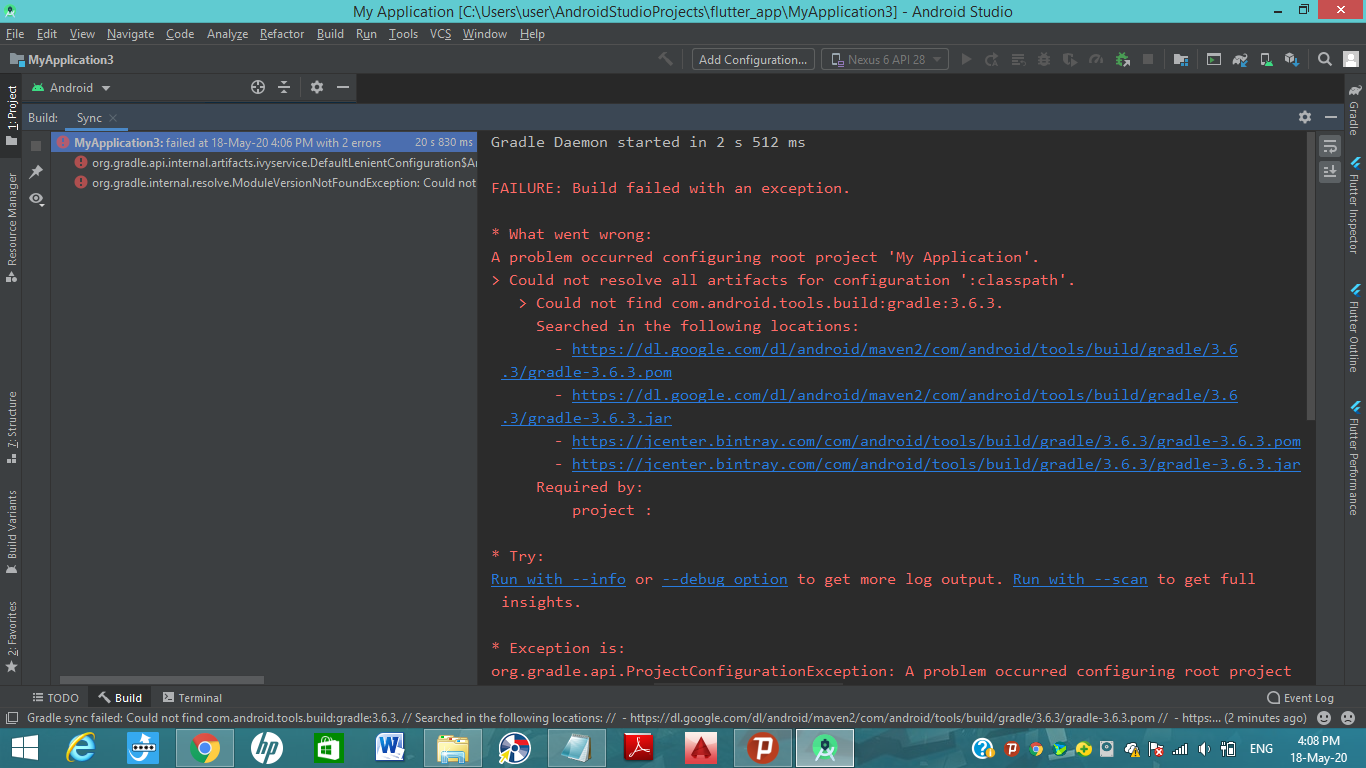Click the Apply Changes and Restart Activity icon

coord(992,59)
